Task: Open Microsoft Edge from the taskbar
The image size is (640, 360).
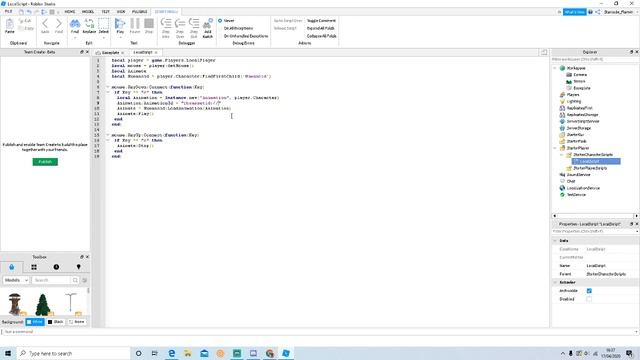Action: [171, 353]
